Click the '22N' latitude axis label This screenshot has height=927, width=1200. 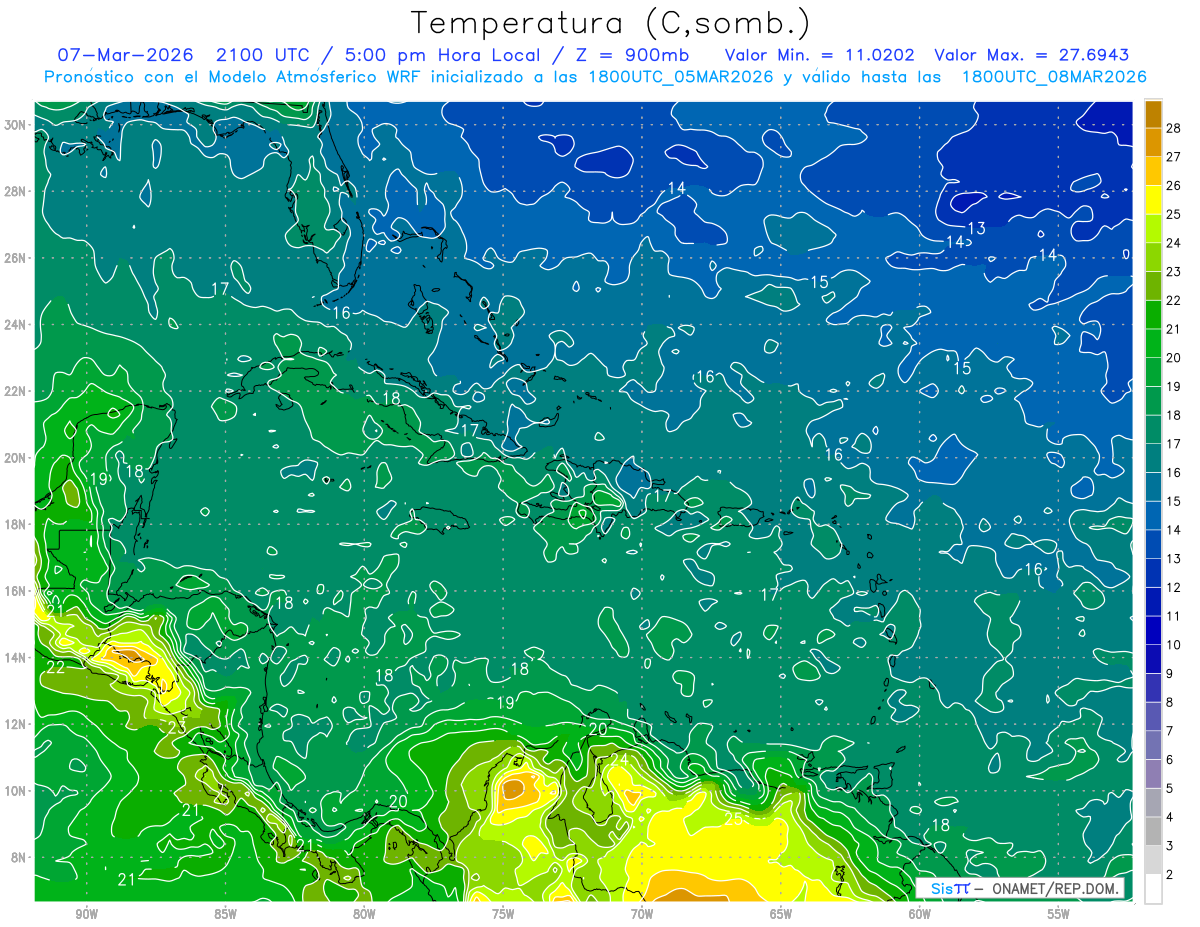point(16,391)
